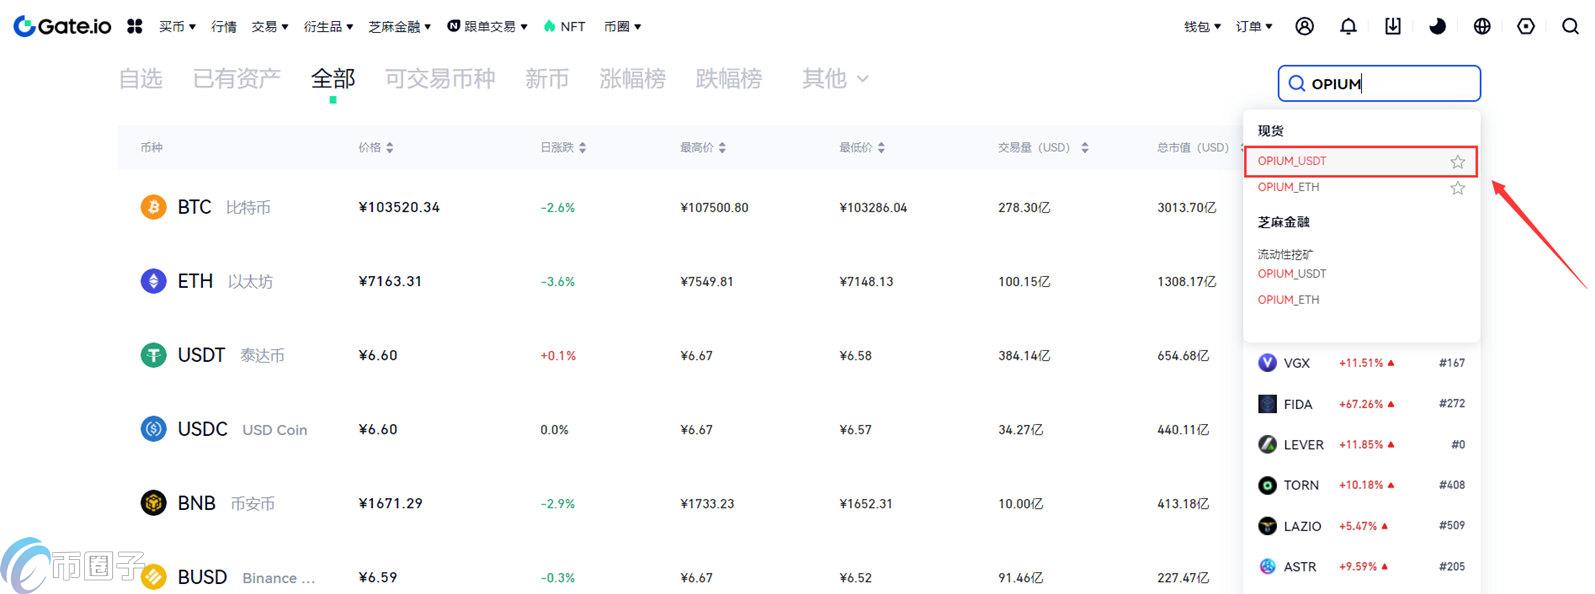Click the FIDA coin icon
Screen dimensions: 1595x594
coord(1267,404)
